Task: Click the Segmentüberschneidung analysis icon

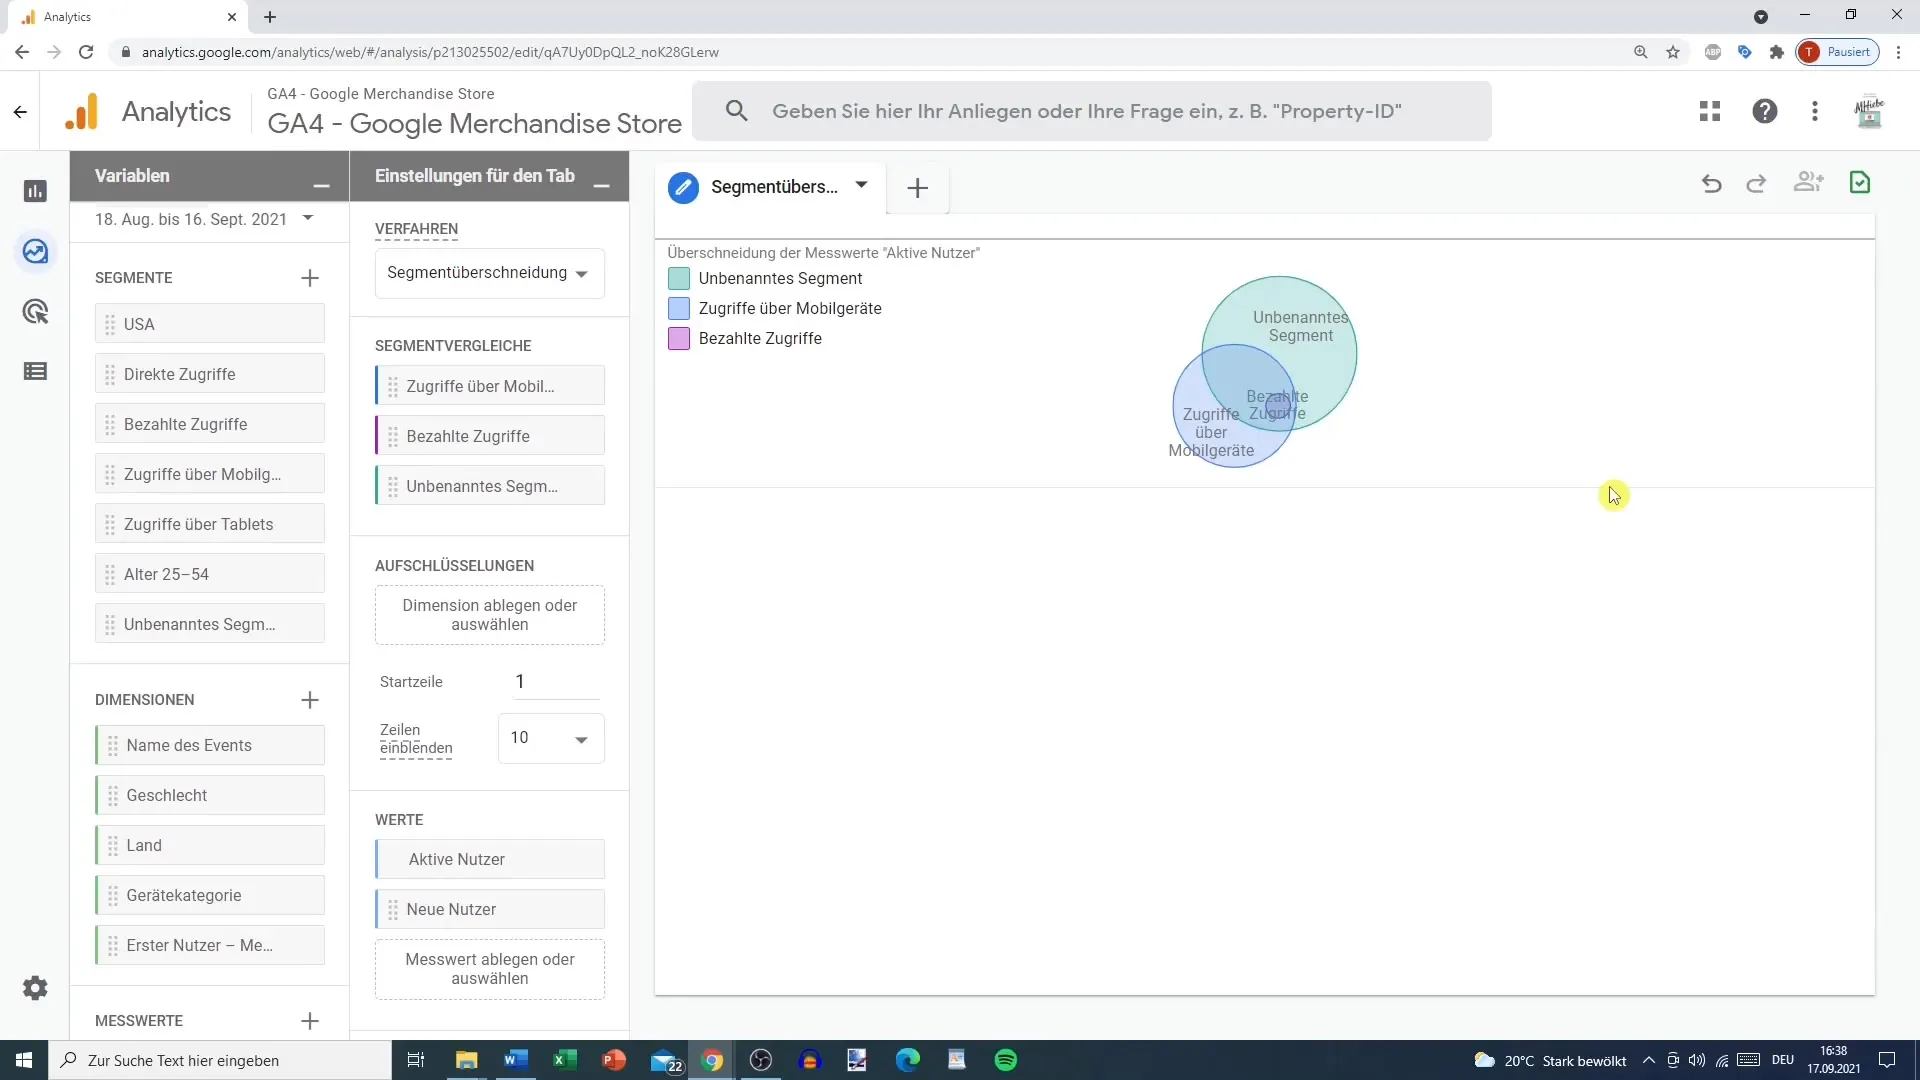Action: pyautogui.click(x=683, y=187)
